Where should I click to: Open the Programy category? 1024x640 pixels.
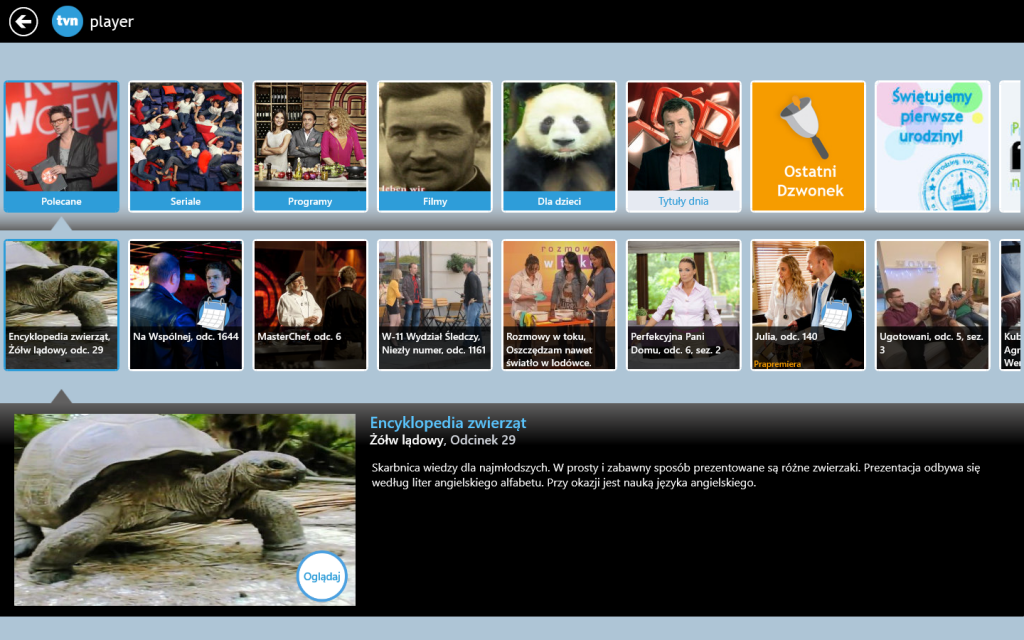310,146
